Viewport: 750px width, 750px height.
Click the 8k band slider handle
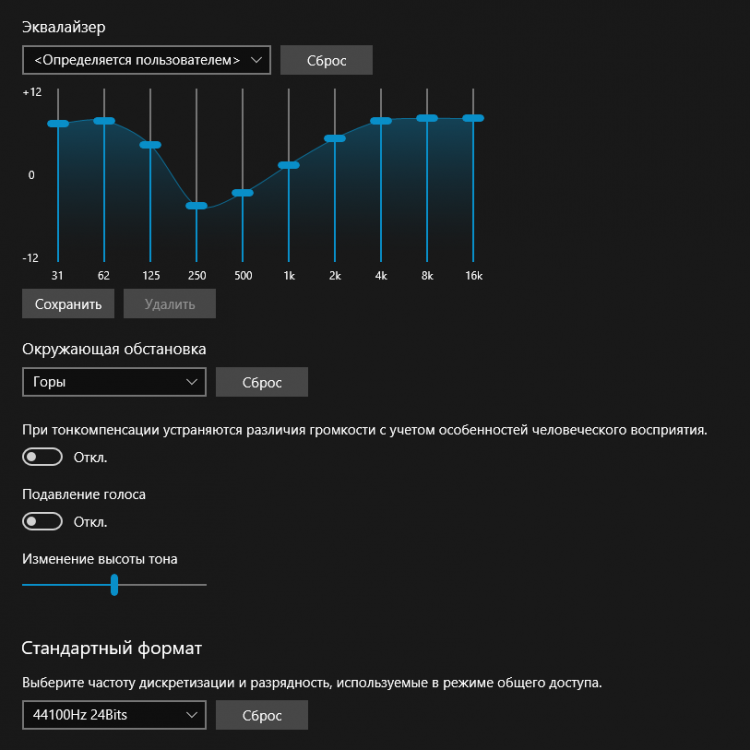click(x=427, y=118)
